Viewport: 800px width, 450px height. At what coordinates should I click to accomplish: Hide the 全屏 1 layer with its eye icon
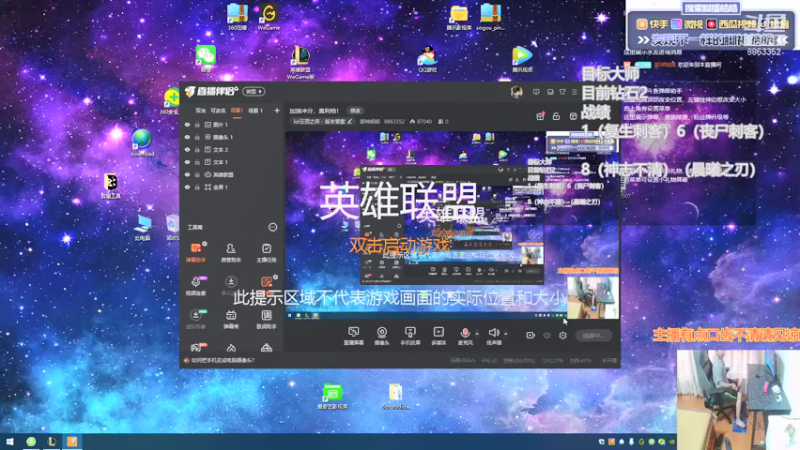(x=187, y=187)
